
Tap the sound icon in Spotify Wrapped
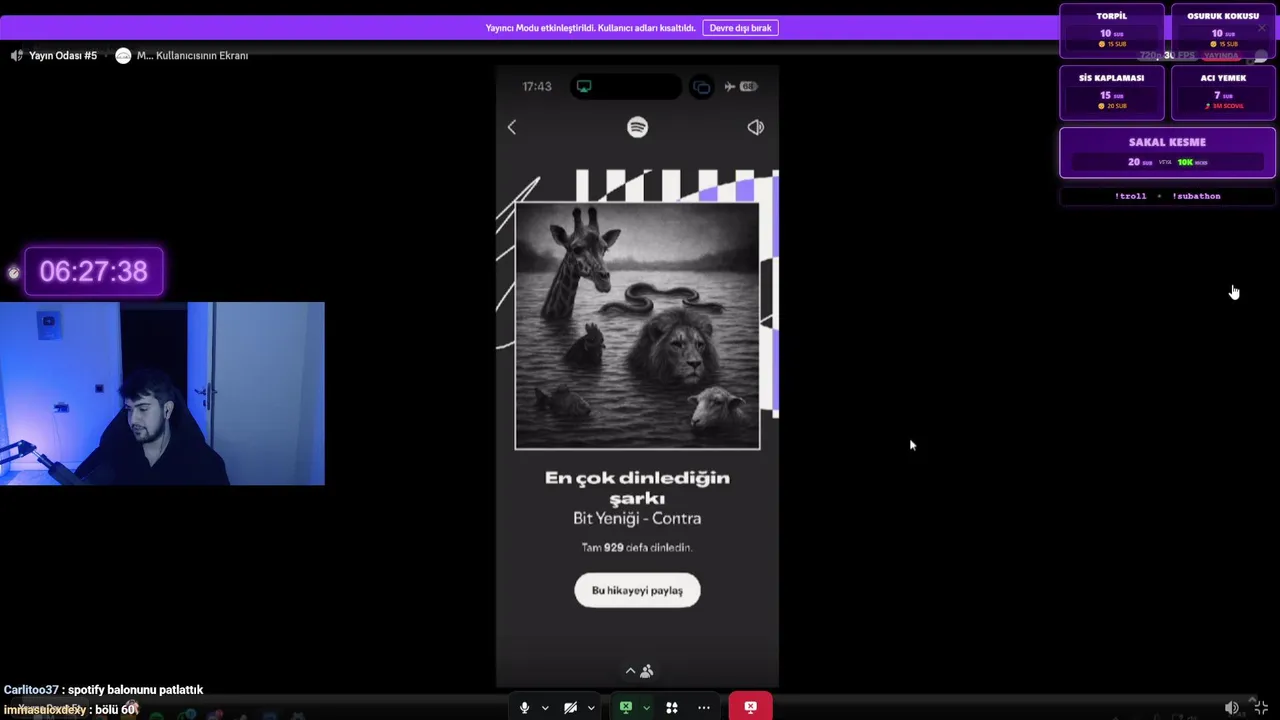click(x=755, y=127)
